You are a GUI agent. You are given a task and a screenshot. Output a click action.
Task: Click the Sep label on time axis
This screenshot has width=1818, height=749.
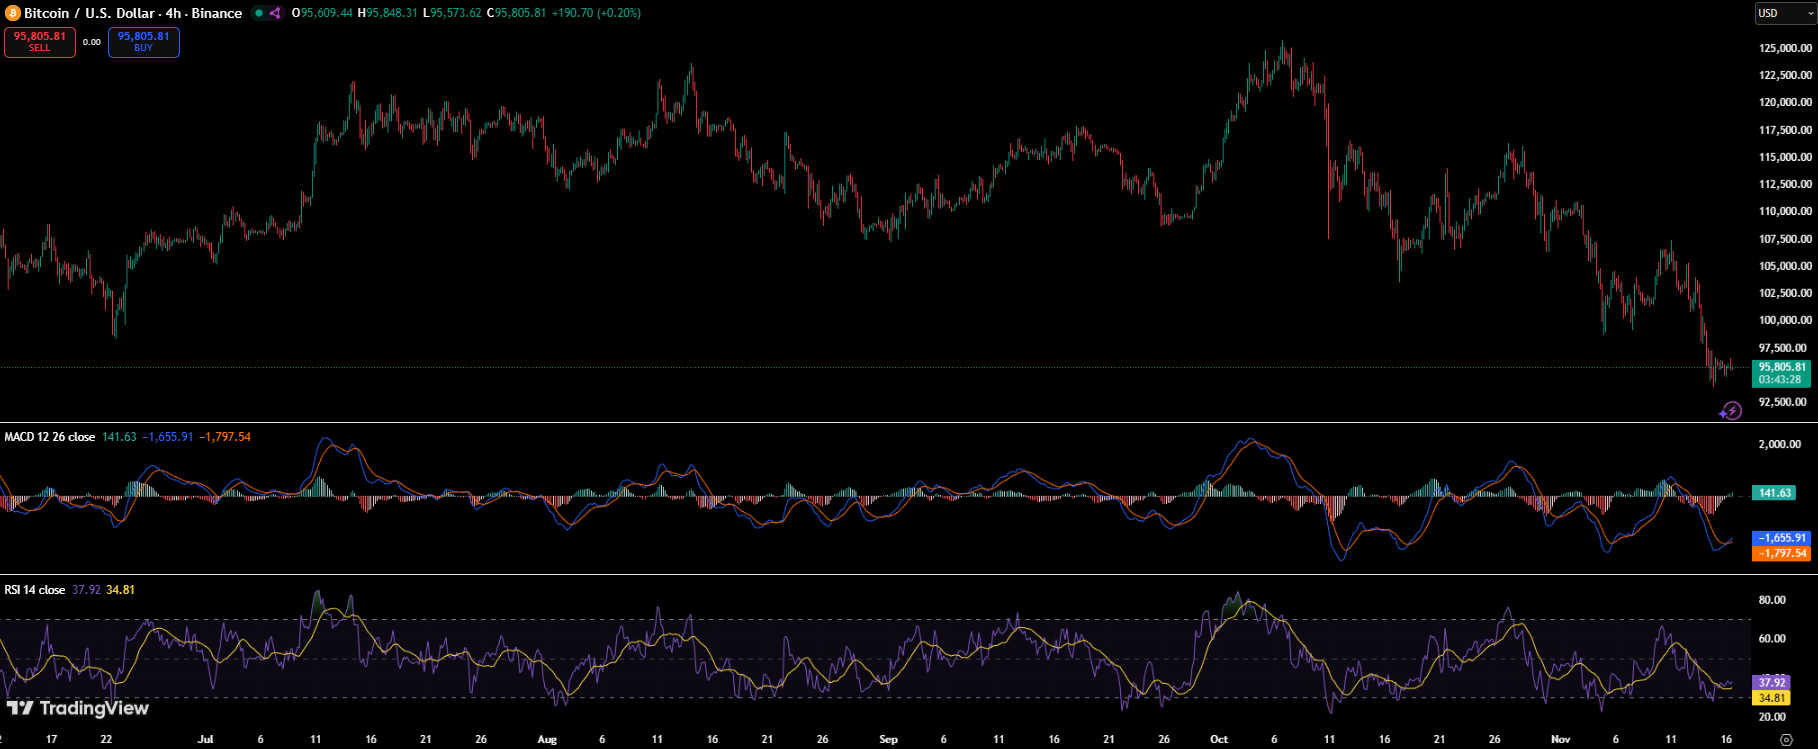888,739
